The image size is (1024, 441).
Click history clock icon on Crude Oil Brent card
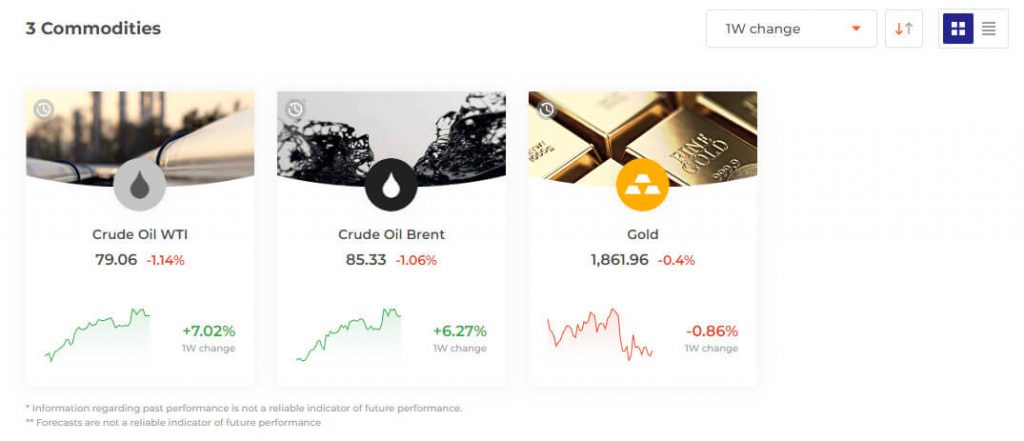295,109
